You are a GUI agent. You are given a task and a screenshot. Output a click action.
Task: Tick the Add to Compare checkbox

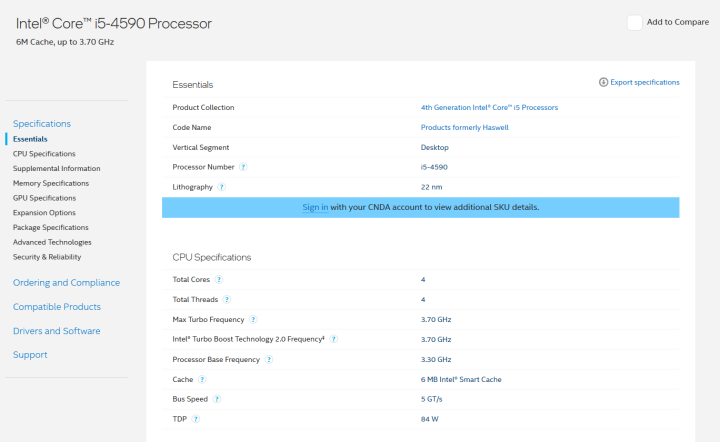634,22
